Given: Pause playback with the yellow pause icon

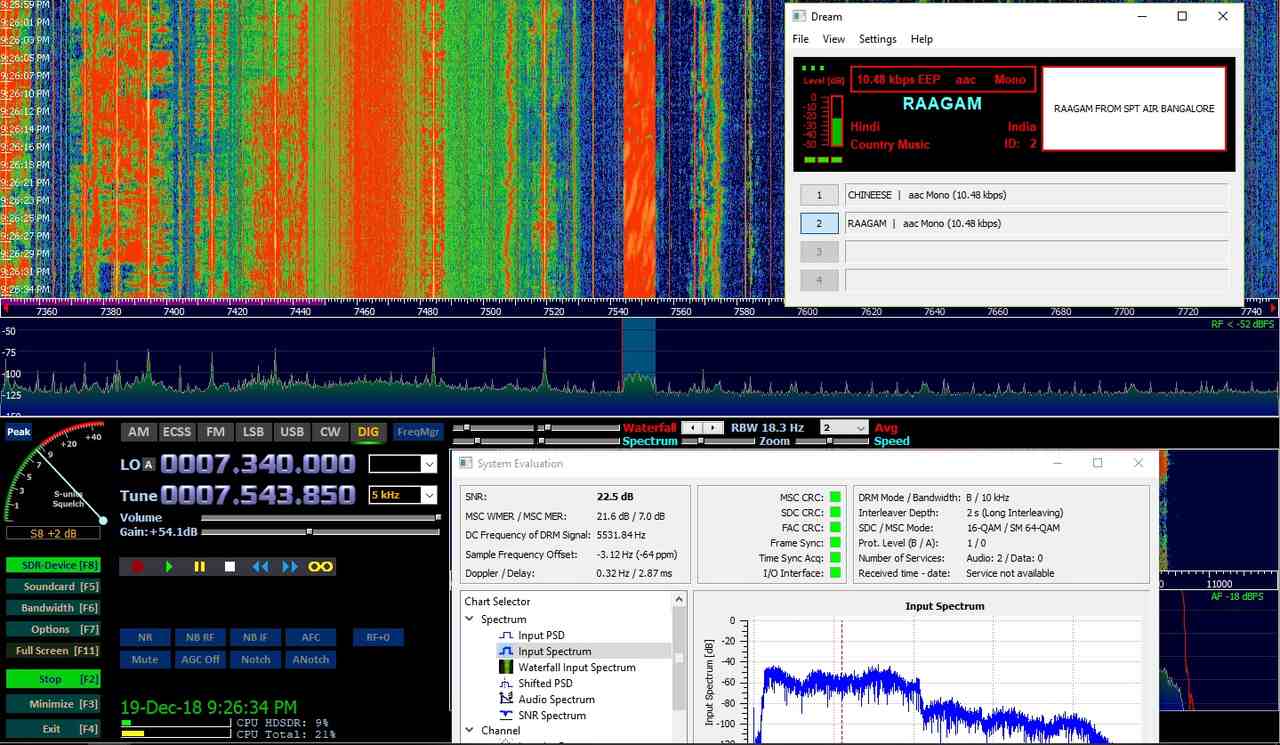Looking at the screenshot, I should [199, 567].
